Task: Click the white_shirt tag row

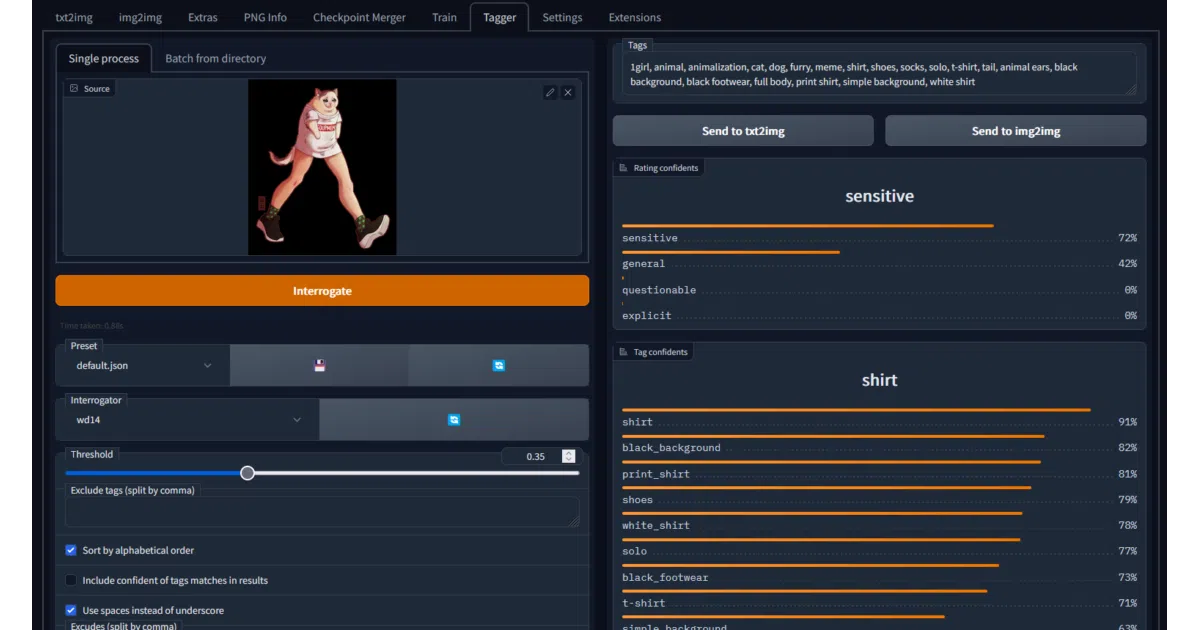Action: 879,521
